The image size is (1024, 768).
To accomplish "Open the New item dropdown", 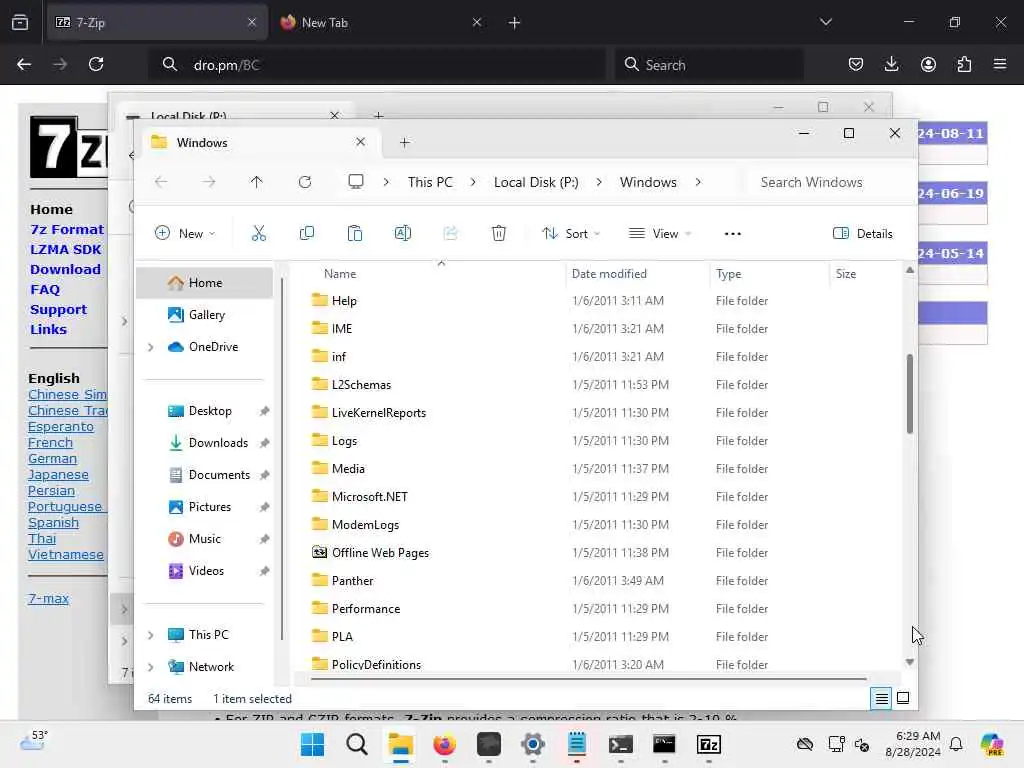I will pyautogui.click(x=185, y=234).
